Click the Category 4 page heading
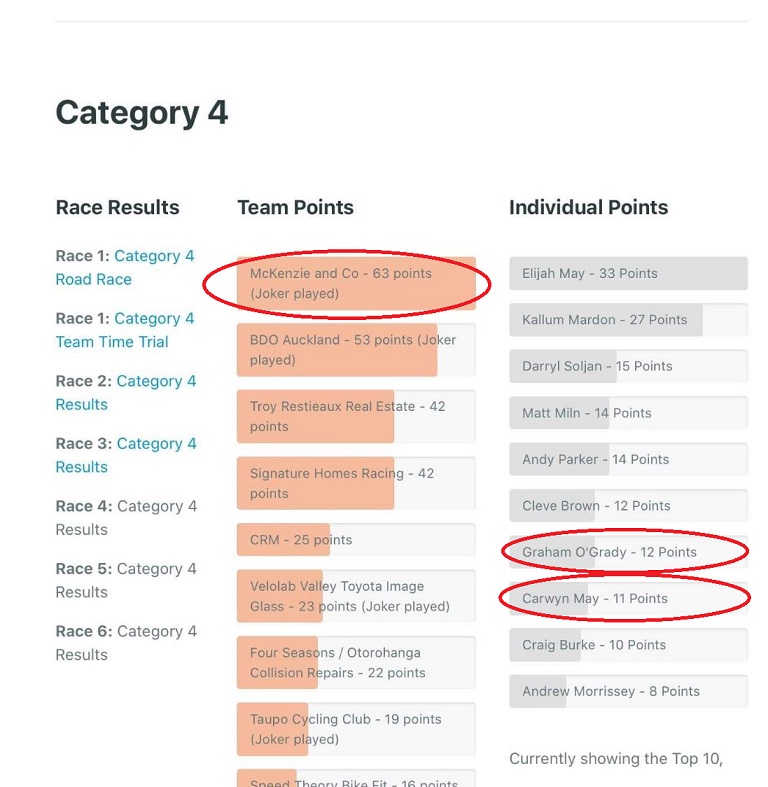Image resolution: width=768 pixels, height=787 pixels. [x=142, y=112]
